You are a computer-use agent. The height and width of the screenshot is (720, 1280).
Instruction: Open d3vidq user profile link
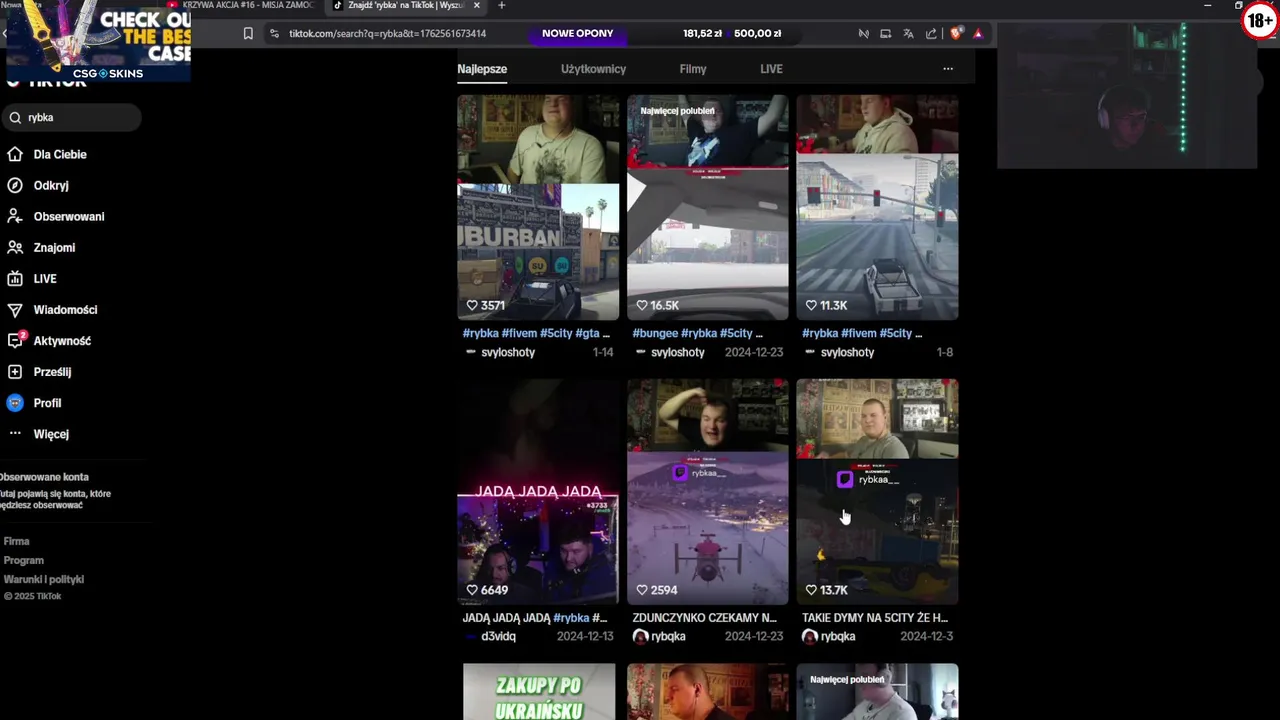[x=498, y=636]
